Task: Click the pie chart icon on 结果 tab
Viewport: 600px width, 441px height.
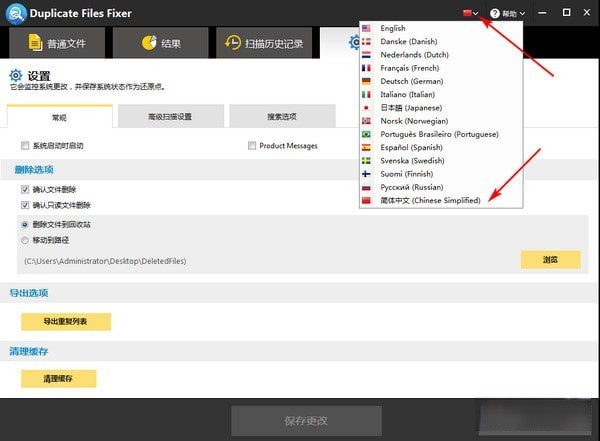Action: pyautogui.click(x=149, y=42)
